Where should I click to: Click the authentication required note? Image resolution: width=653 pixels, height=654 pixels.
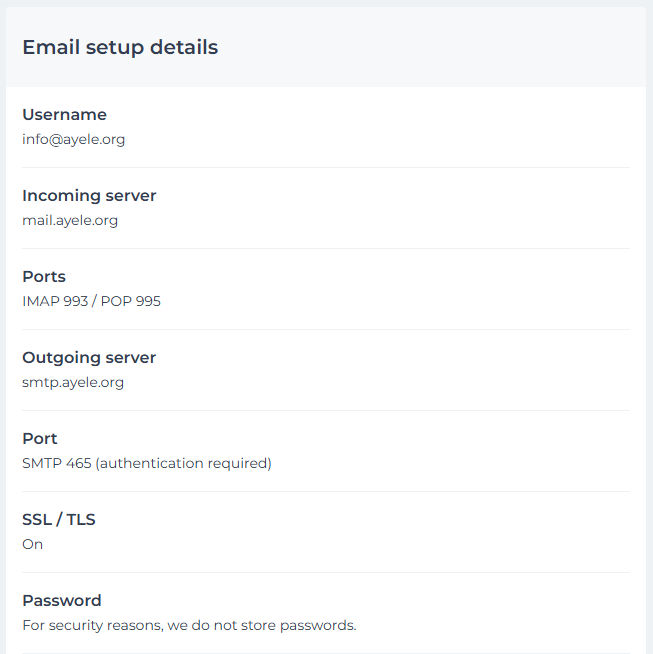[183, 463]
